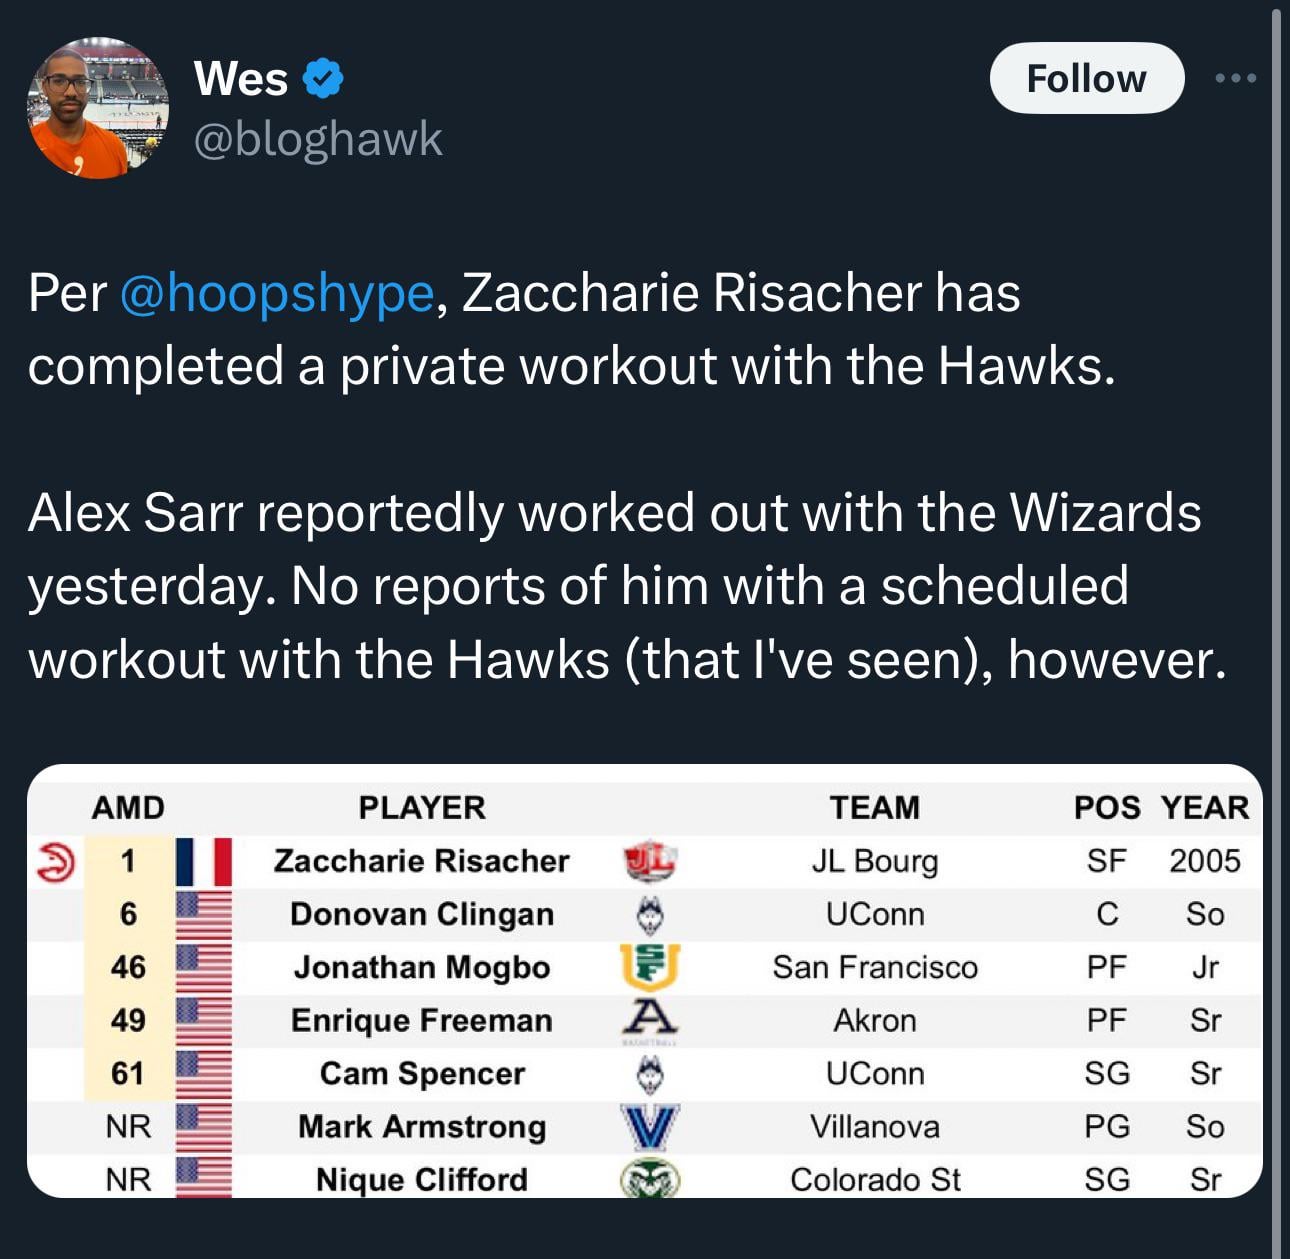The image size is (1290, 1259).
Task: Click the Atlanta Hawks logo icon
Action: click(56, 861)
